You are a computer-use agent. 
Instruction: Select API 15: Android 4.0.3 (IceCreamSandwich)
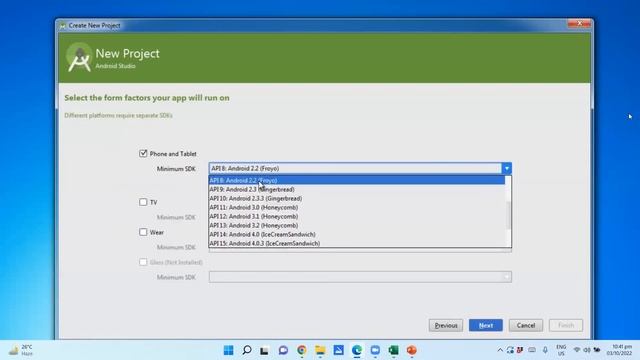pos(357,243)
